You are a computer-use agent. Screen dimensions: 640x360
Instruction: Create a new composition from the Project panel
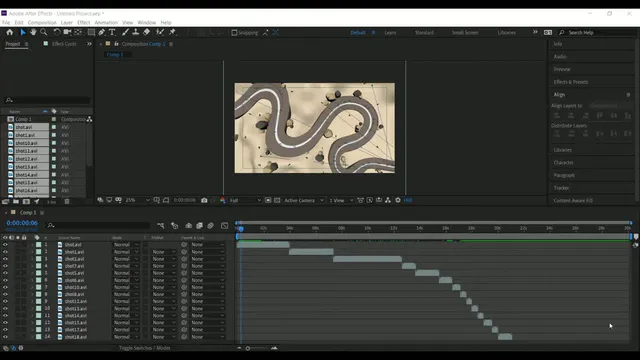pyautogui.click(x=26, y=201)
